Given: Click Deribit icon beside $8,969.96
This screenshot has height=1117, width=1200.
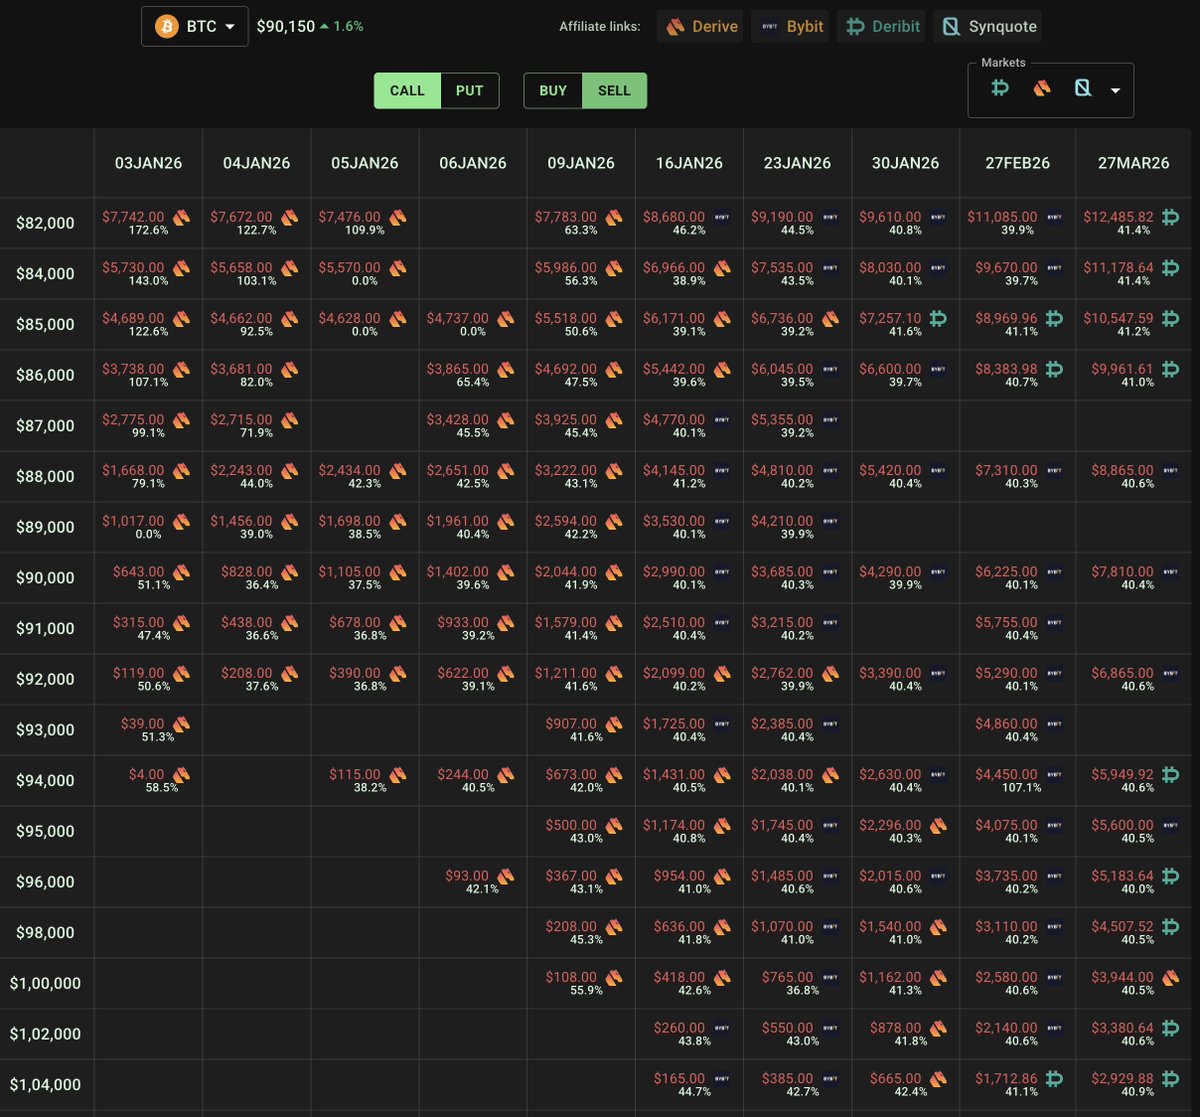Looking at the screenshot, I should coord(1054,318).
